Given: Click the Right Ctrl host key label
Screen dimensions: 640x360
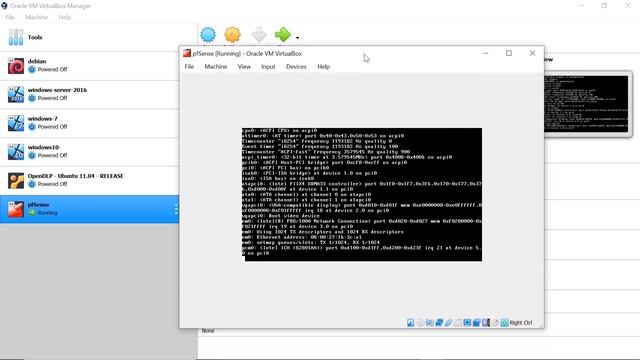Looking at the screenshot, I should [x=521, y=323].
